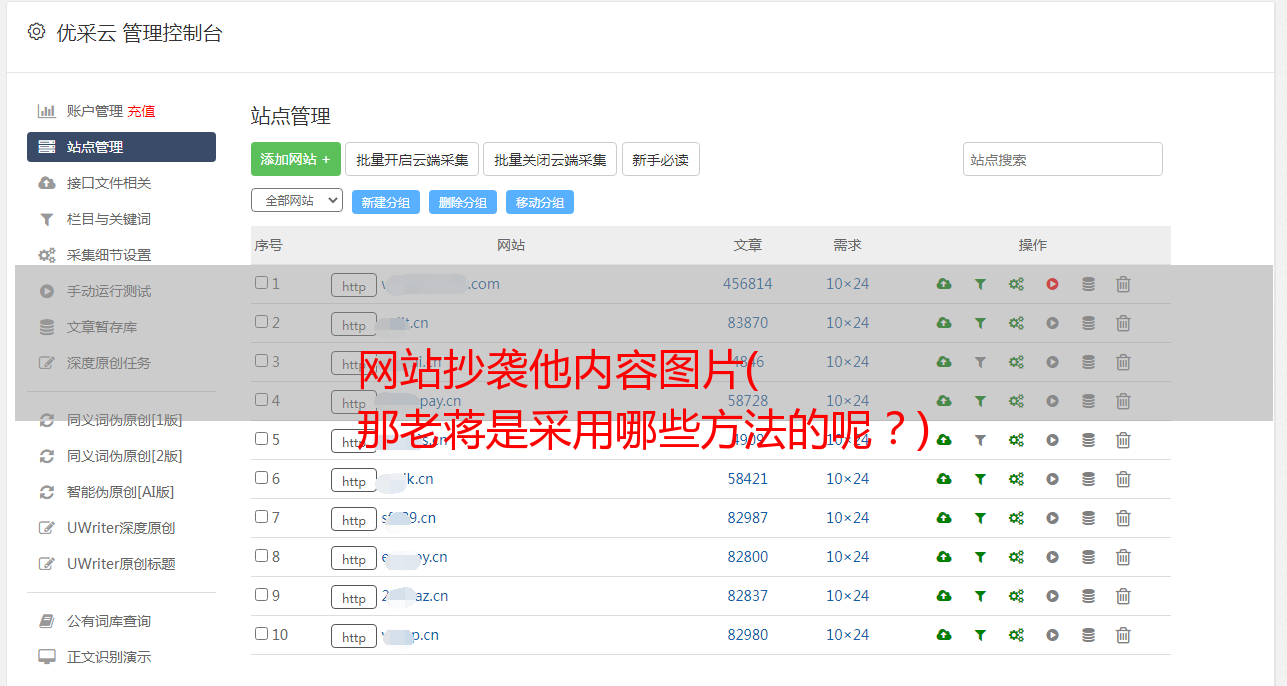Tick the checkbox for site 6
Viewport: 1287px width, 686px height.
[261, 478]
